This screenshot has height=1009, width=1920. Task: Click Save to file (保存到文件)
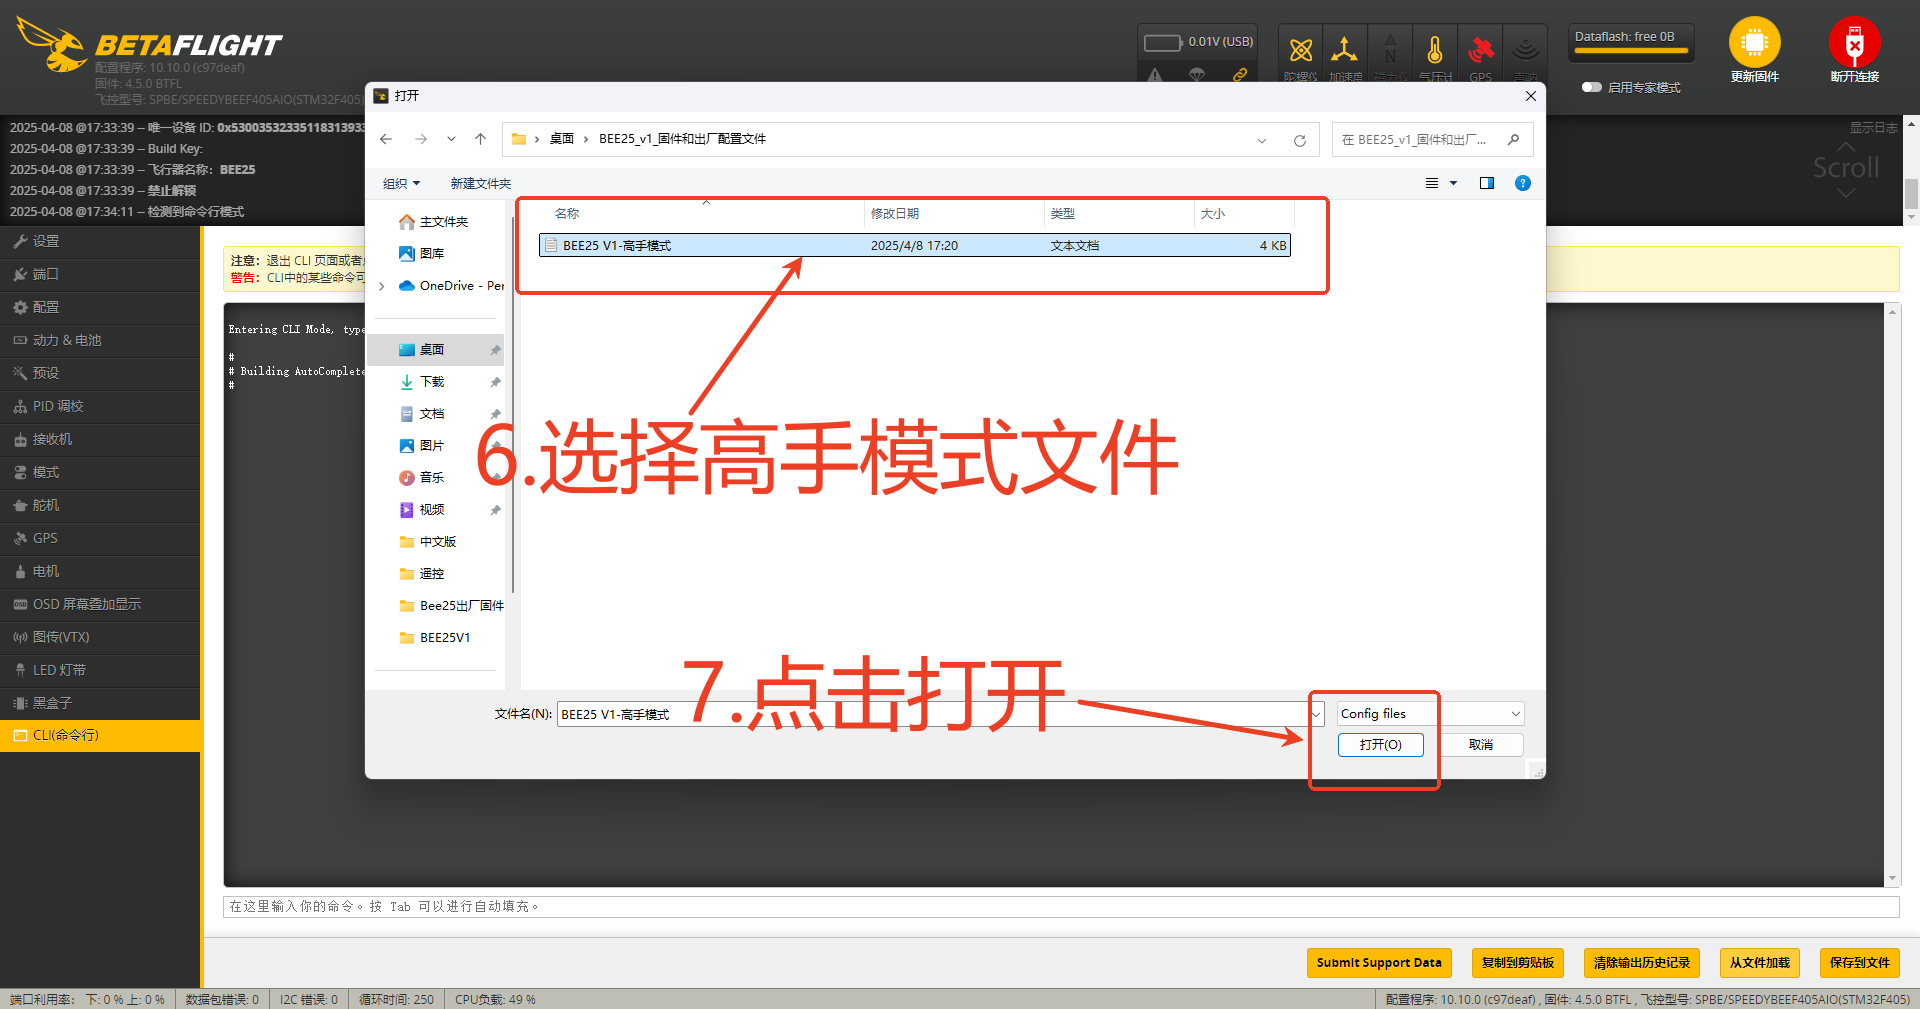1860,963
